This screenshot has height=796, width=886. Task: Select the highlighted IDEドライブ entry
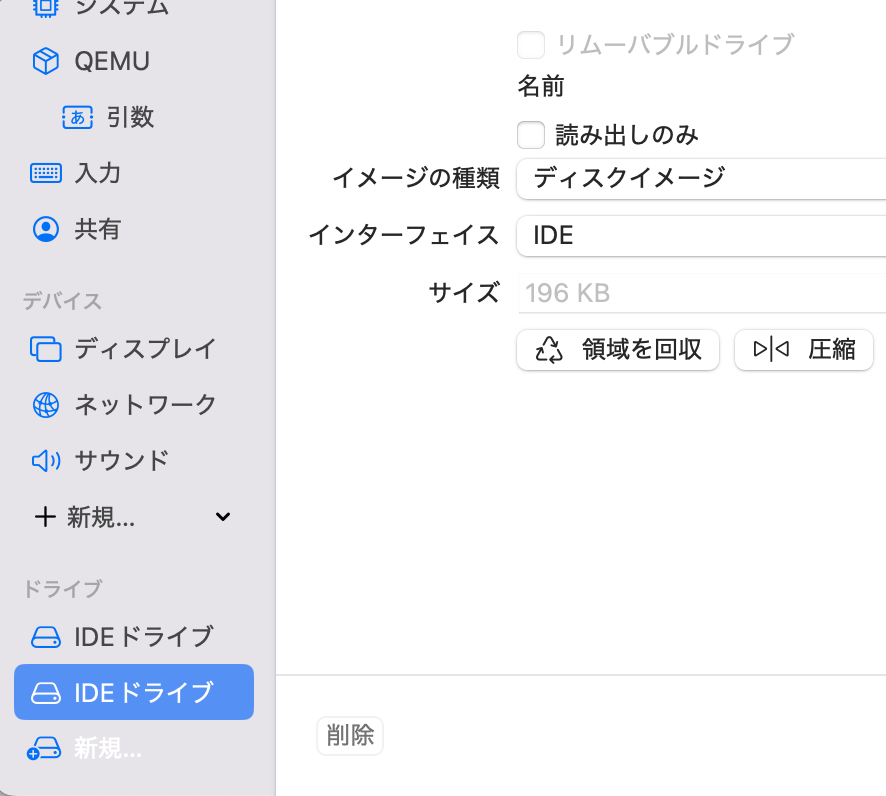[x=134, y=692]
